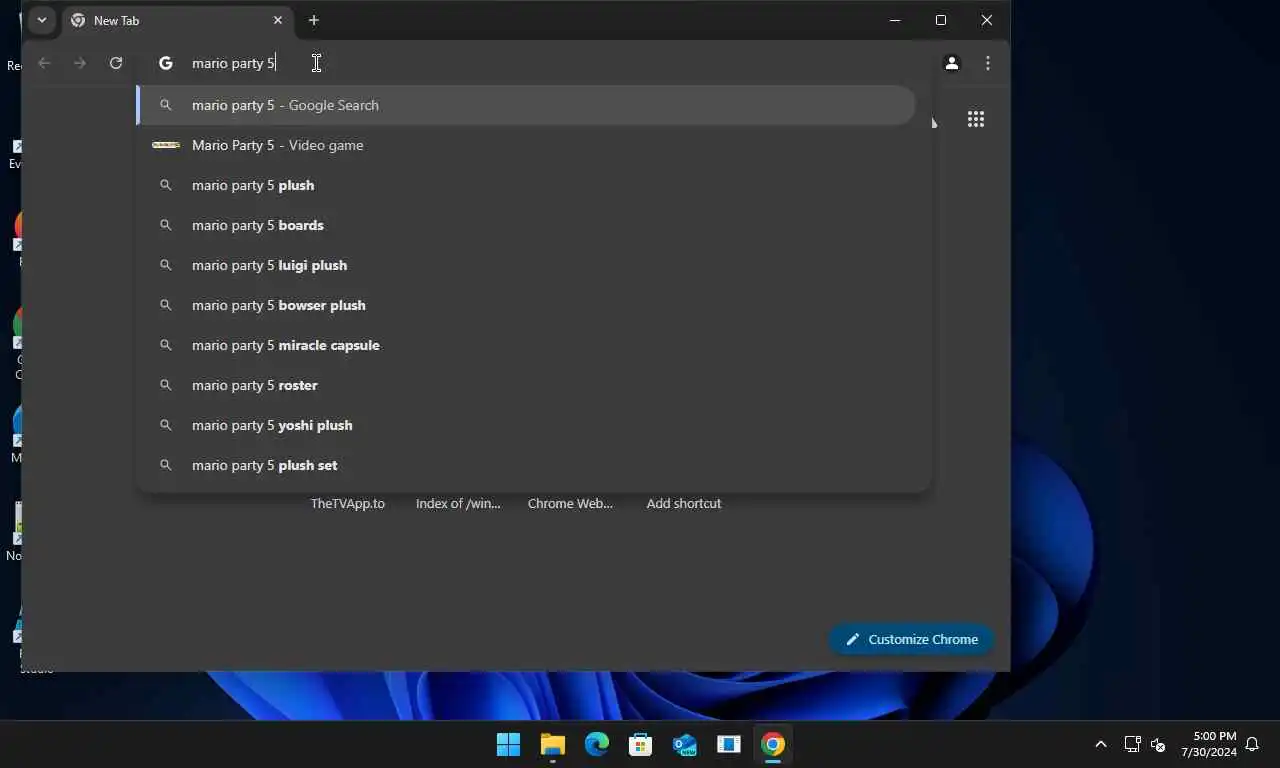Open the Windows Start menu

[x=509, y=744]
